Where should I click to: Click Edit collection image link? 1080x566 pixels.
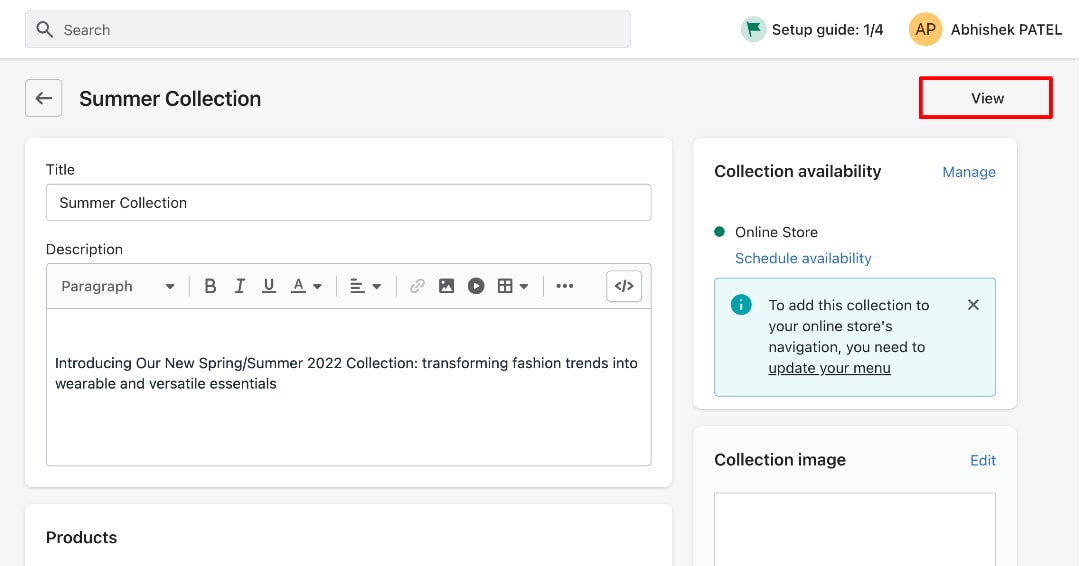(x=983, y=460)
